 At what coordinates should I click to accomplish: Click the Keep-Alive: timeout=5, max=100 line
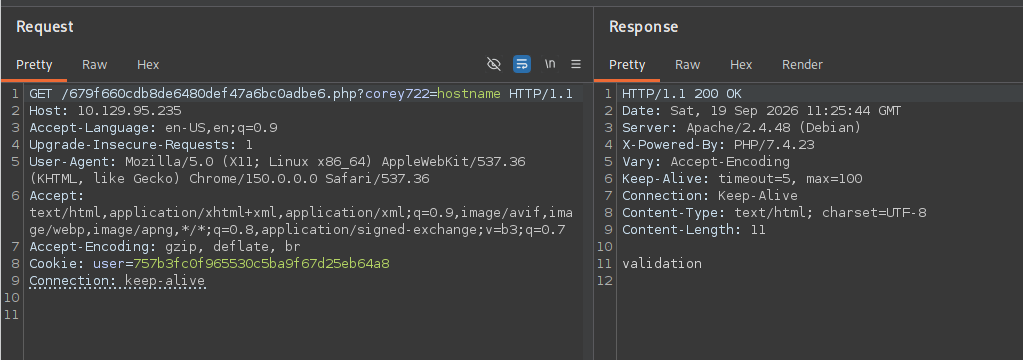(x=742, y=179)
